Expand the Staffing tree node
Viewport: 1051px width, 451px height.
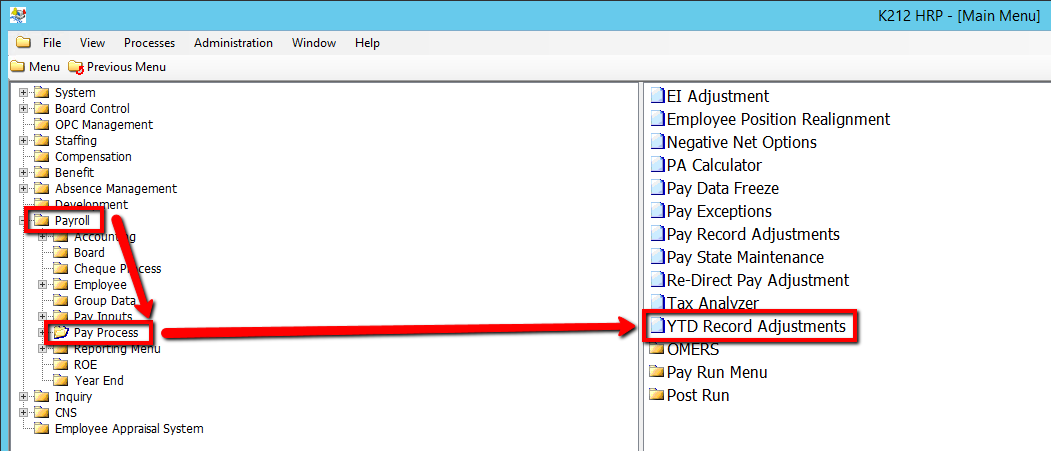[x=23, y=141]
